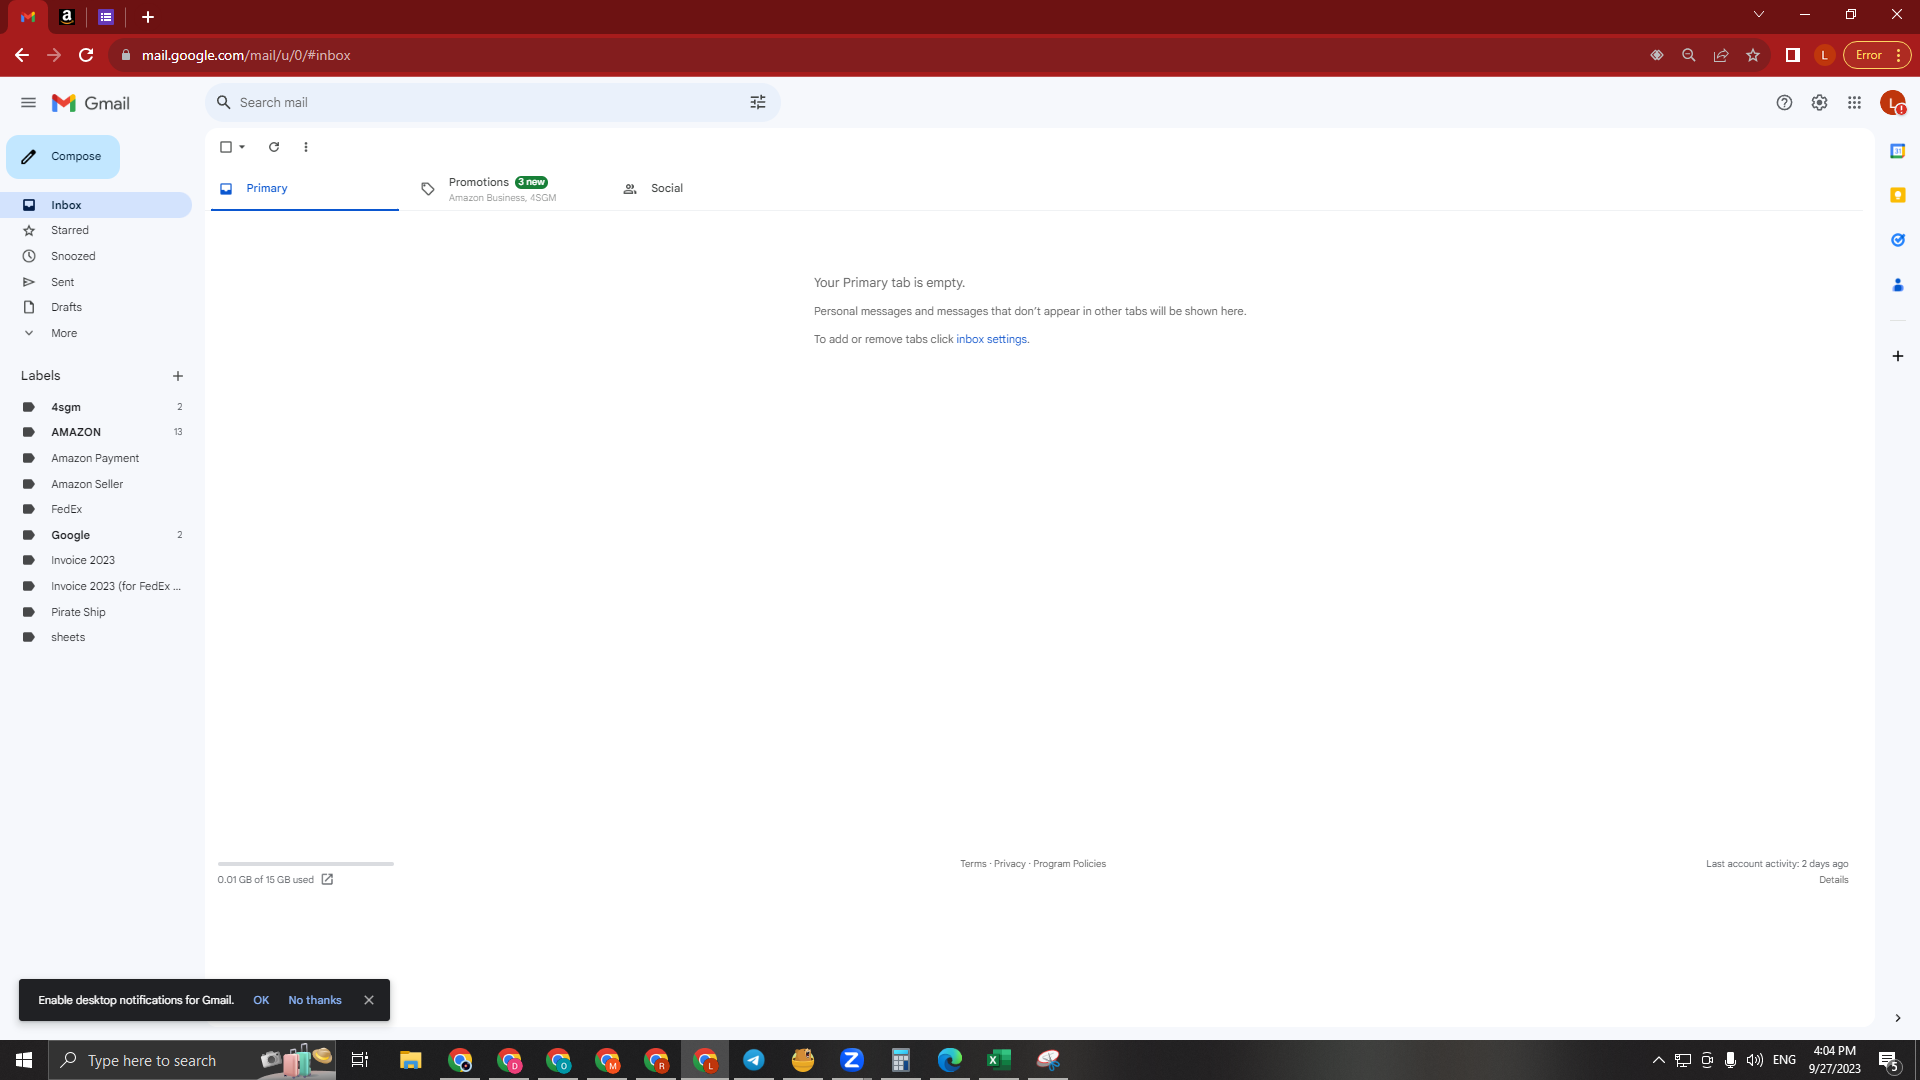1920x1080 pixels.
Task: Open storage management icon next to 15 GB used
Action: [x=327, y=880]
